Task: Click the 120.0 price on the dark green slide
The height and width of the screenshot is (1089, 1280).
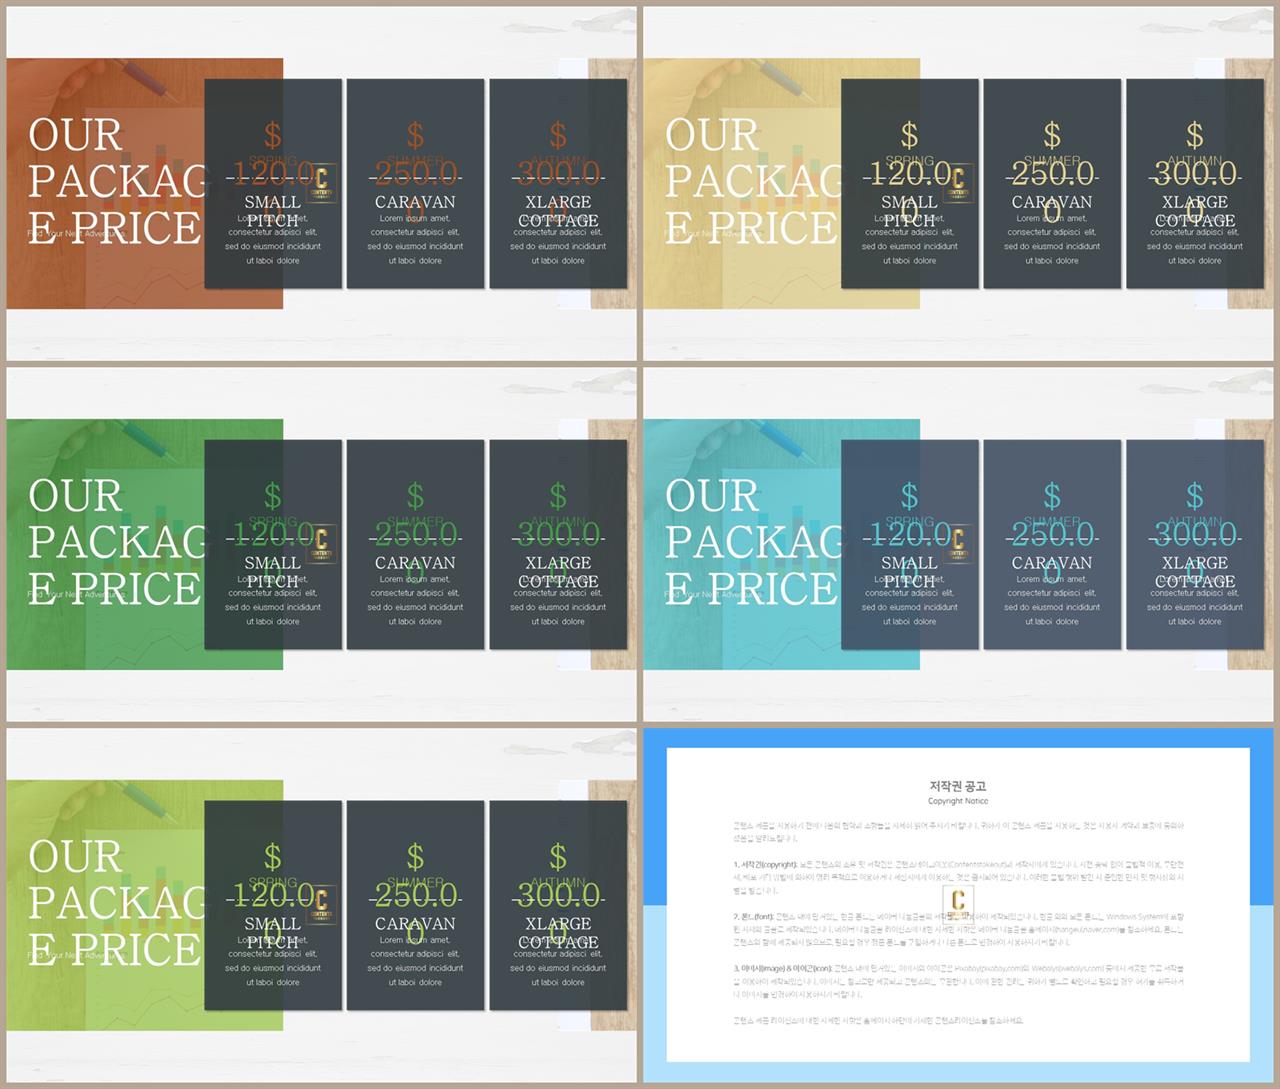Action: pos(273,535)
